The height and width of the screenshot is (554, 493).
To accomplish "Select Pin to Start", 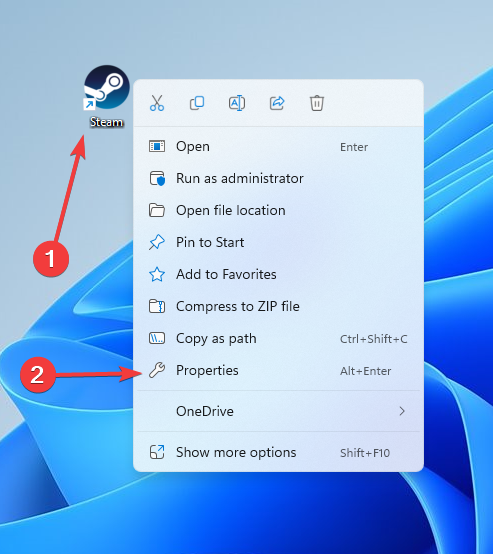I will point(278,242).
